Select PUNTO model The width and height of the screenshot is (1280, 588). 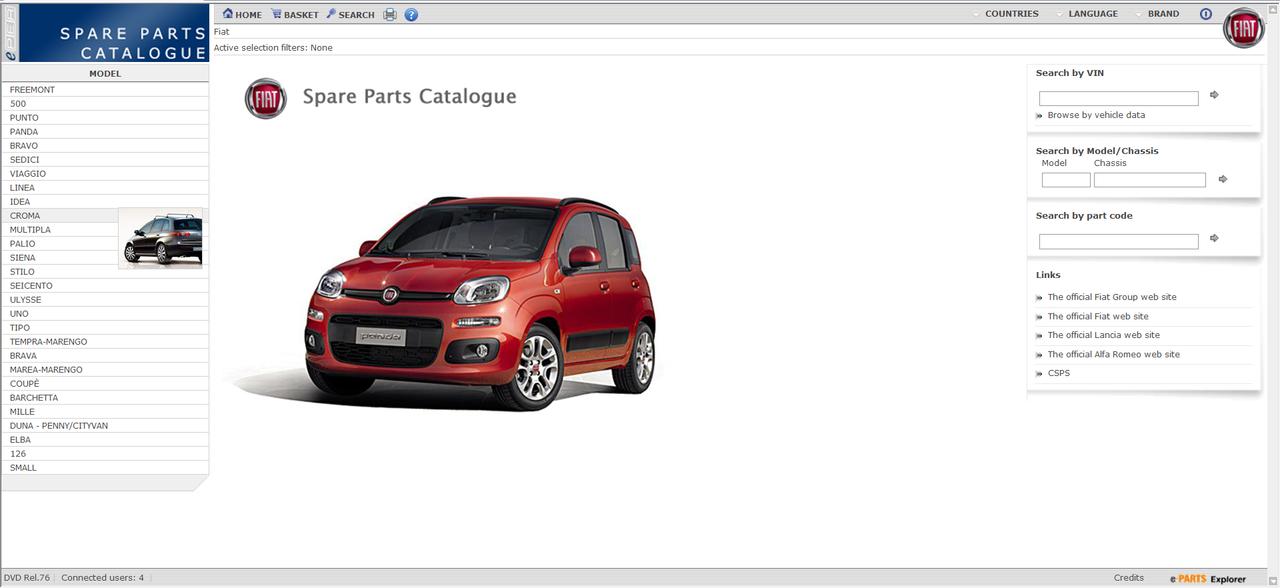pyautogui.click(x=105, y=118)
